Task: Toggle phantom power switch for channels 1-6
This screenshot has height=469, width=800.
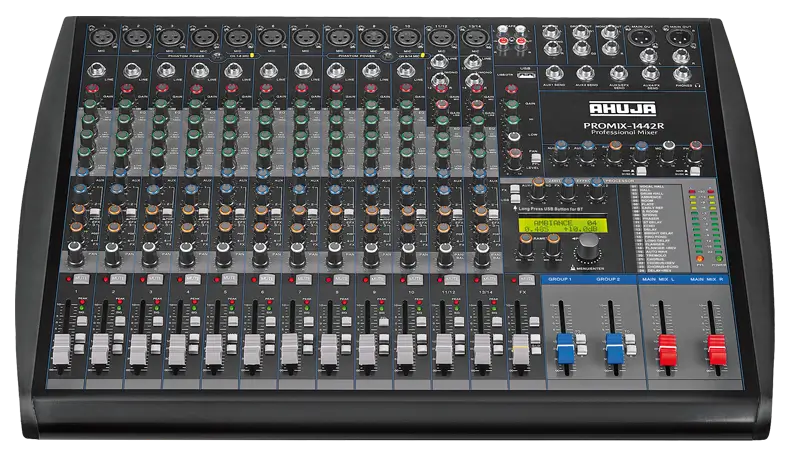Action: click(218, 56)
